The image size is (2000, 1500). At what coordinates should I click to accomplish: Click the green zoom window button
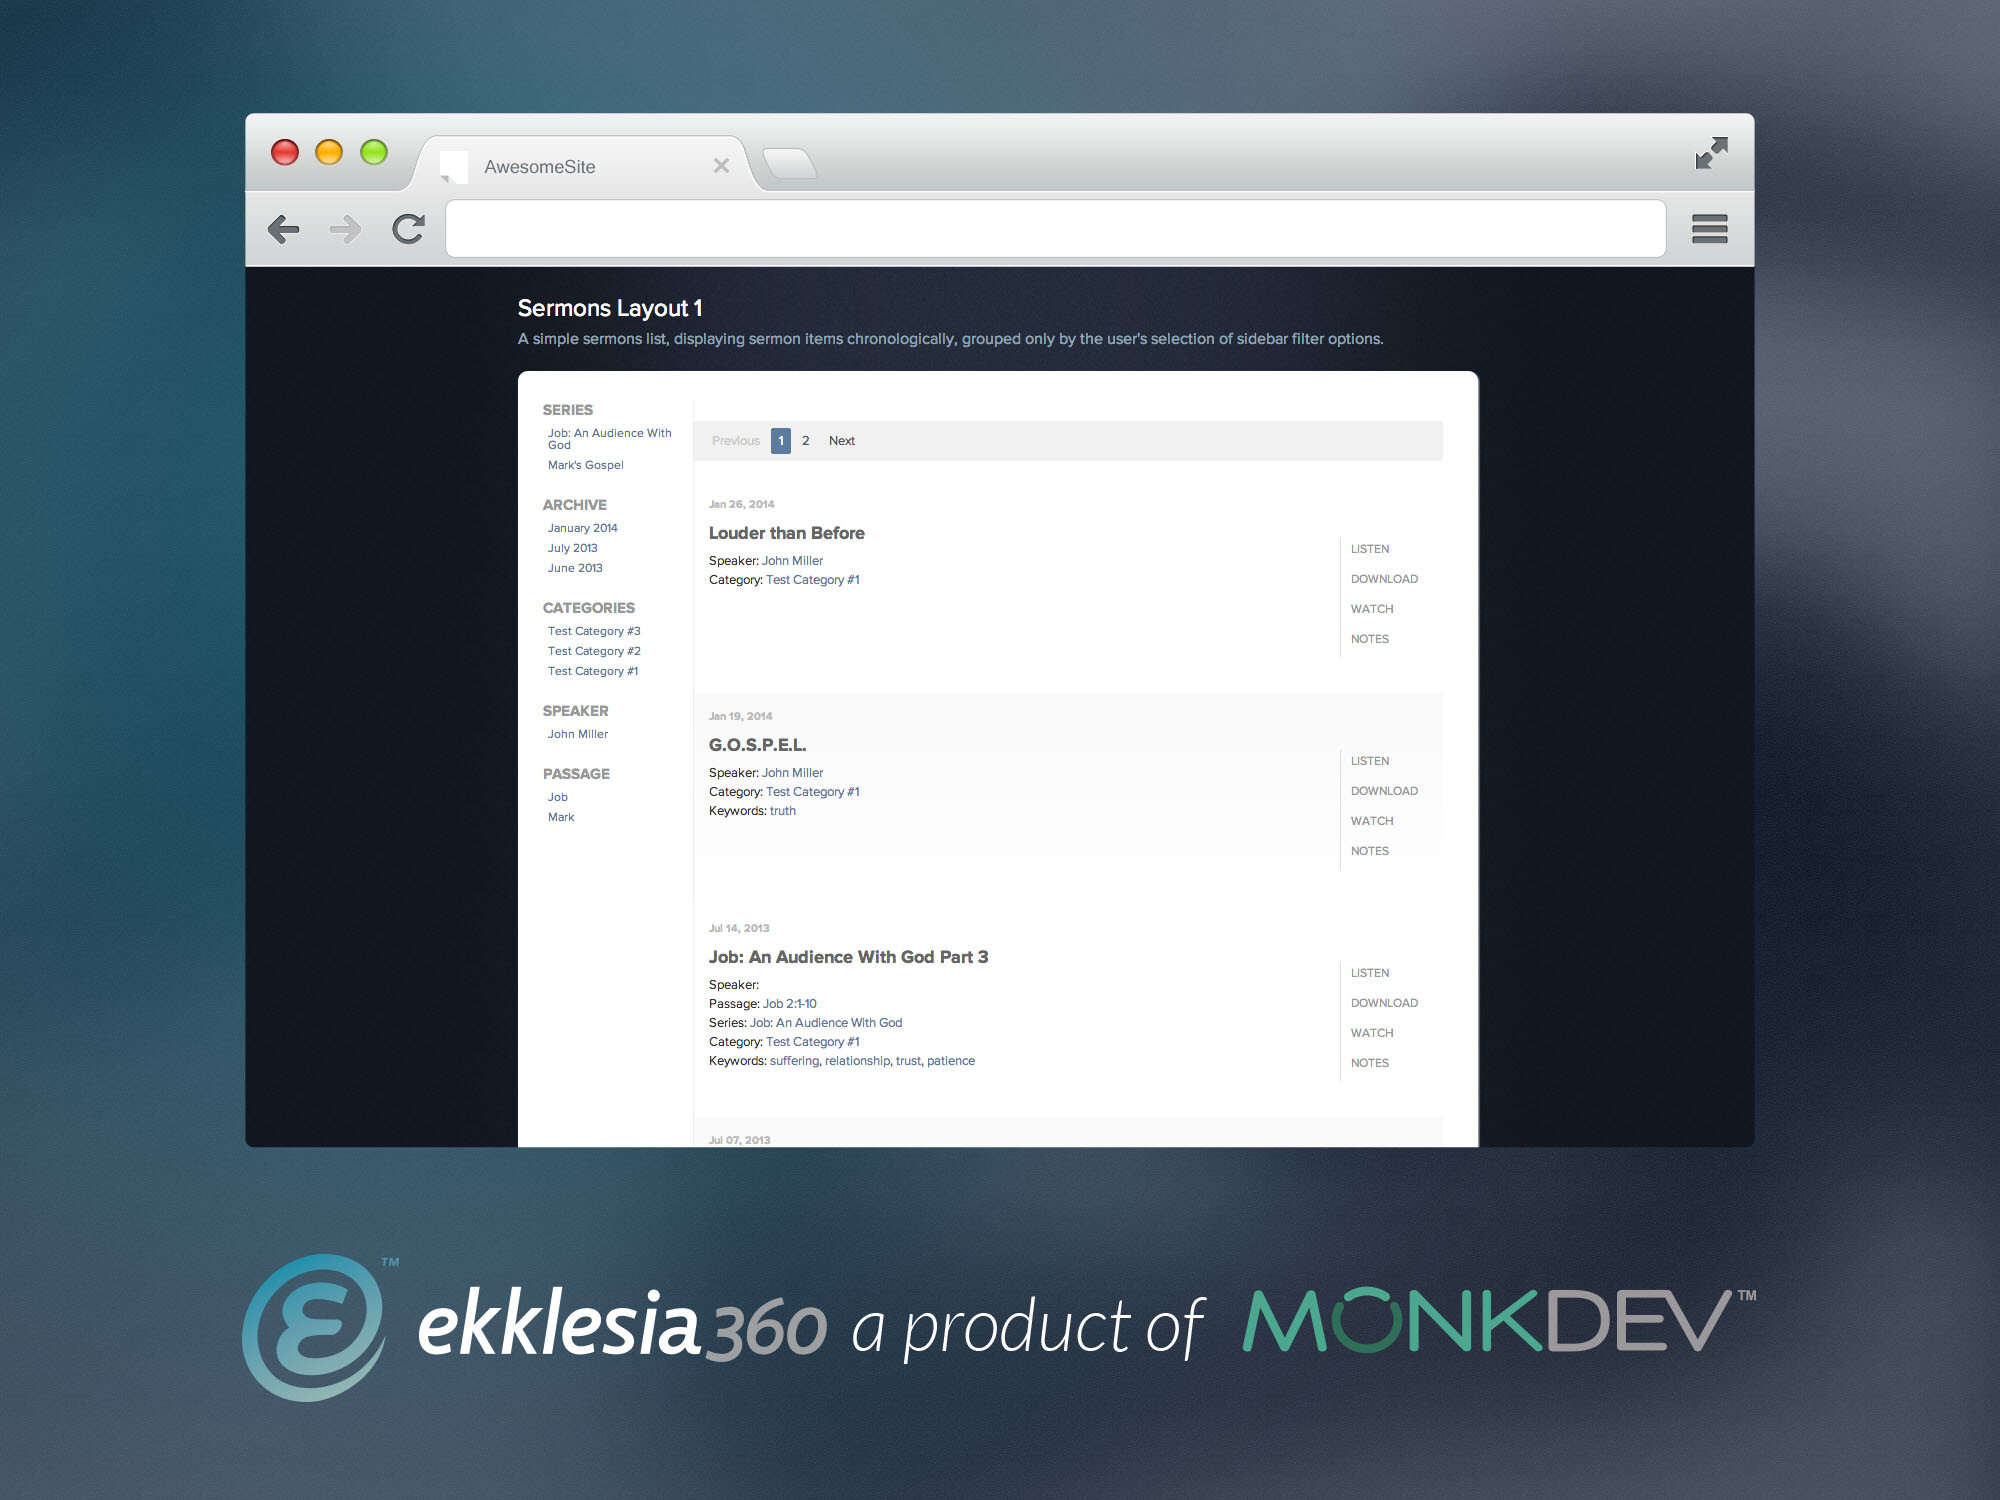374,152
